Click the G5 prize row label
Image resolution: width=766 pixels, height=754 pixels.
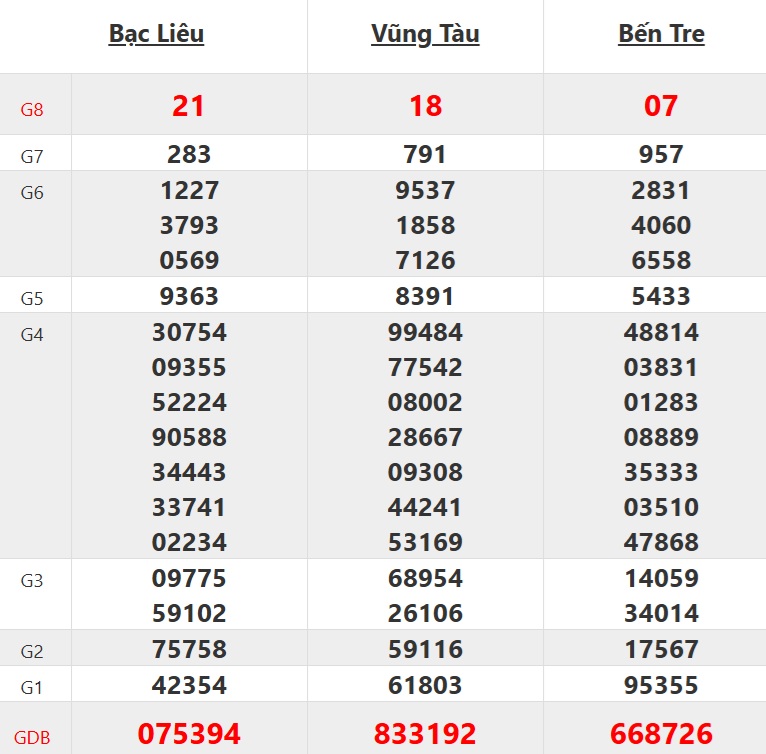[x=32, y=298]
